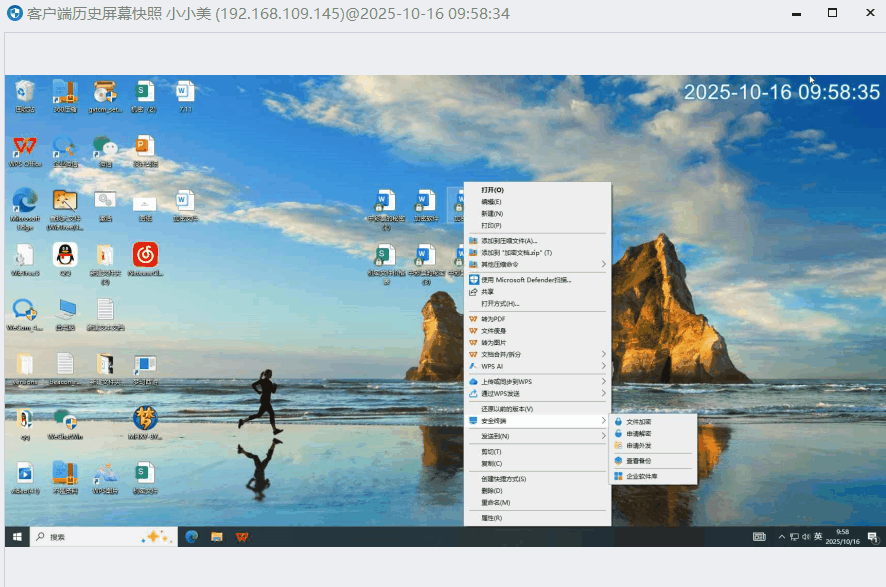The height and width of the screenshot is (587, 886).
Task: Expand the 文档合并/拆分 submenu arrow
Action: tap(603, 354)
